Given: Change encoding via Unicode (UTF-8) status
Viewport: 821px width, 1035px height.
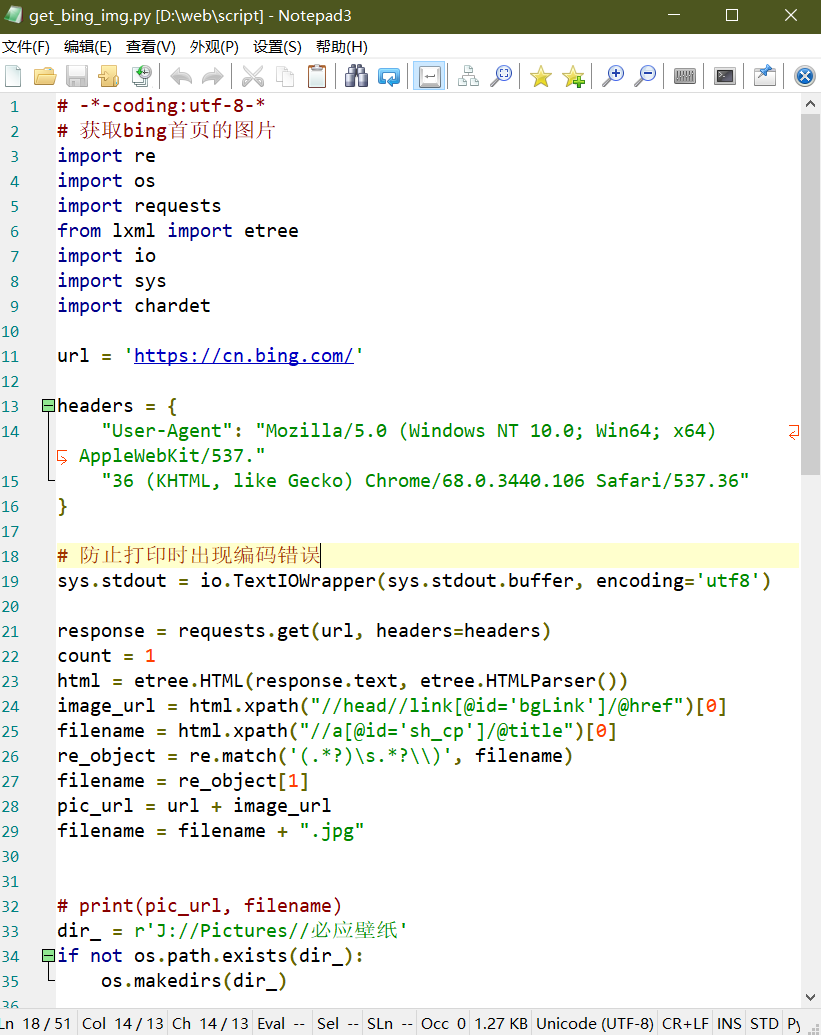Looking at the screenshot, I should [595, 1023].
